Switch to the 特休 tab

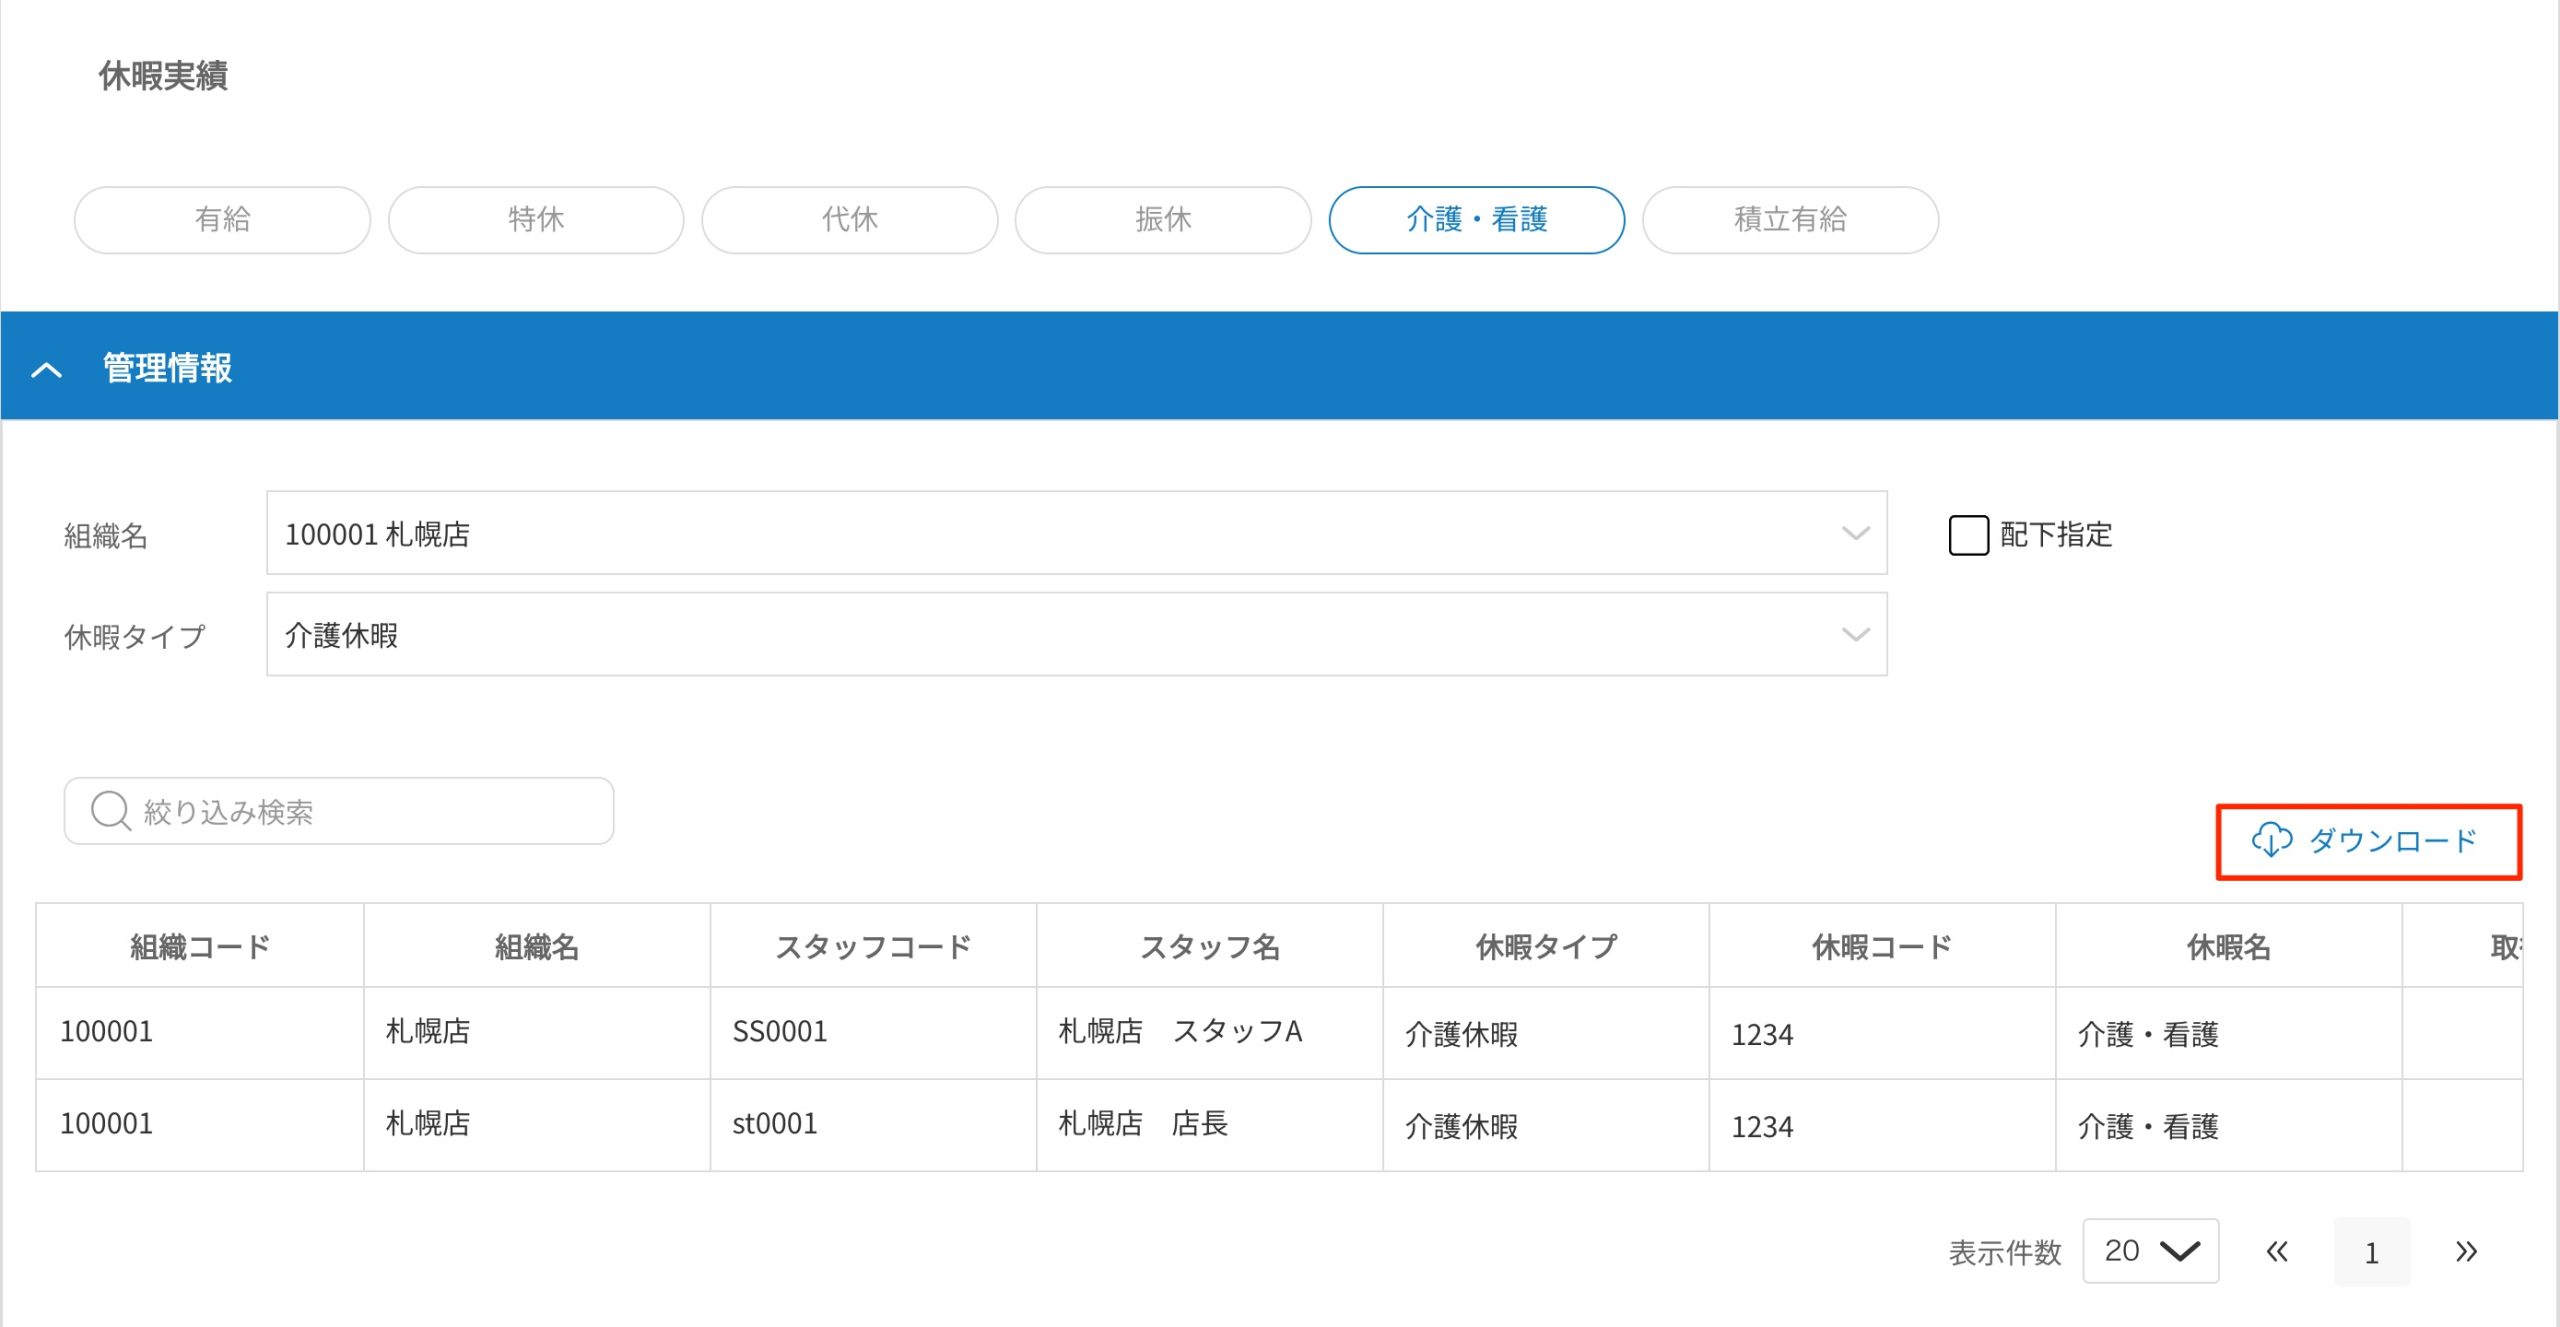pos(536,220)
